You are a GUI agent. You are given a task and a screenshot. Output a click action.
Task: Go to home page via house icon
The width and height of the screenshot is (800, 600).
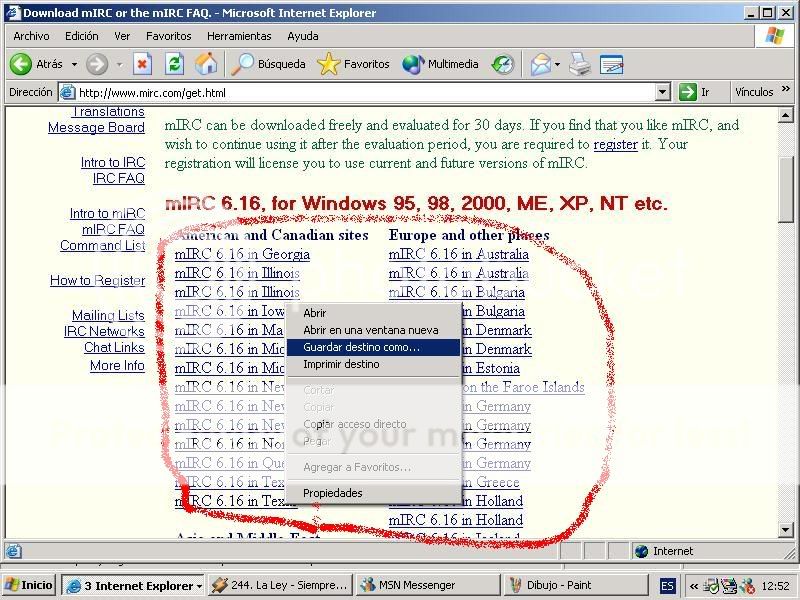(206, 64)
